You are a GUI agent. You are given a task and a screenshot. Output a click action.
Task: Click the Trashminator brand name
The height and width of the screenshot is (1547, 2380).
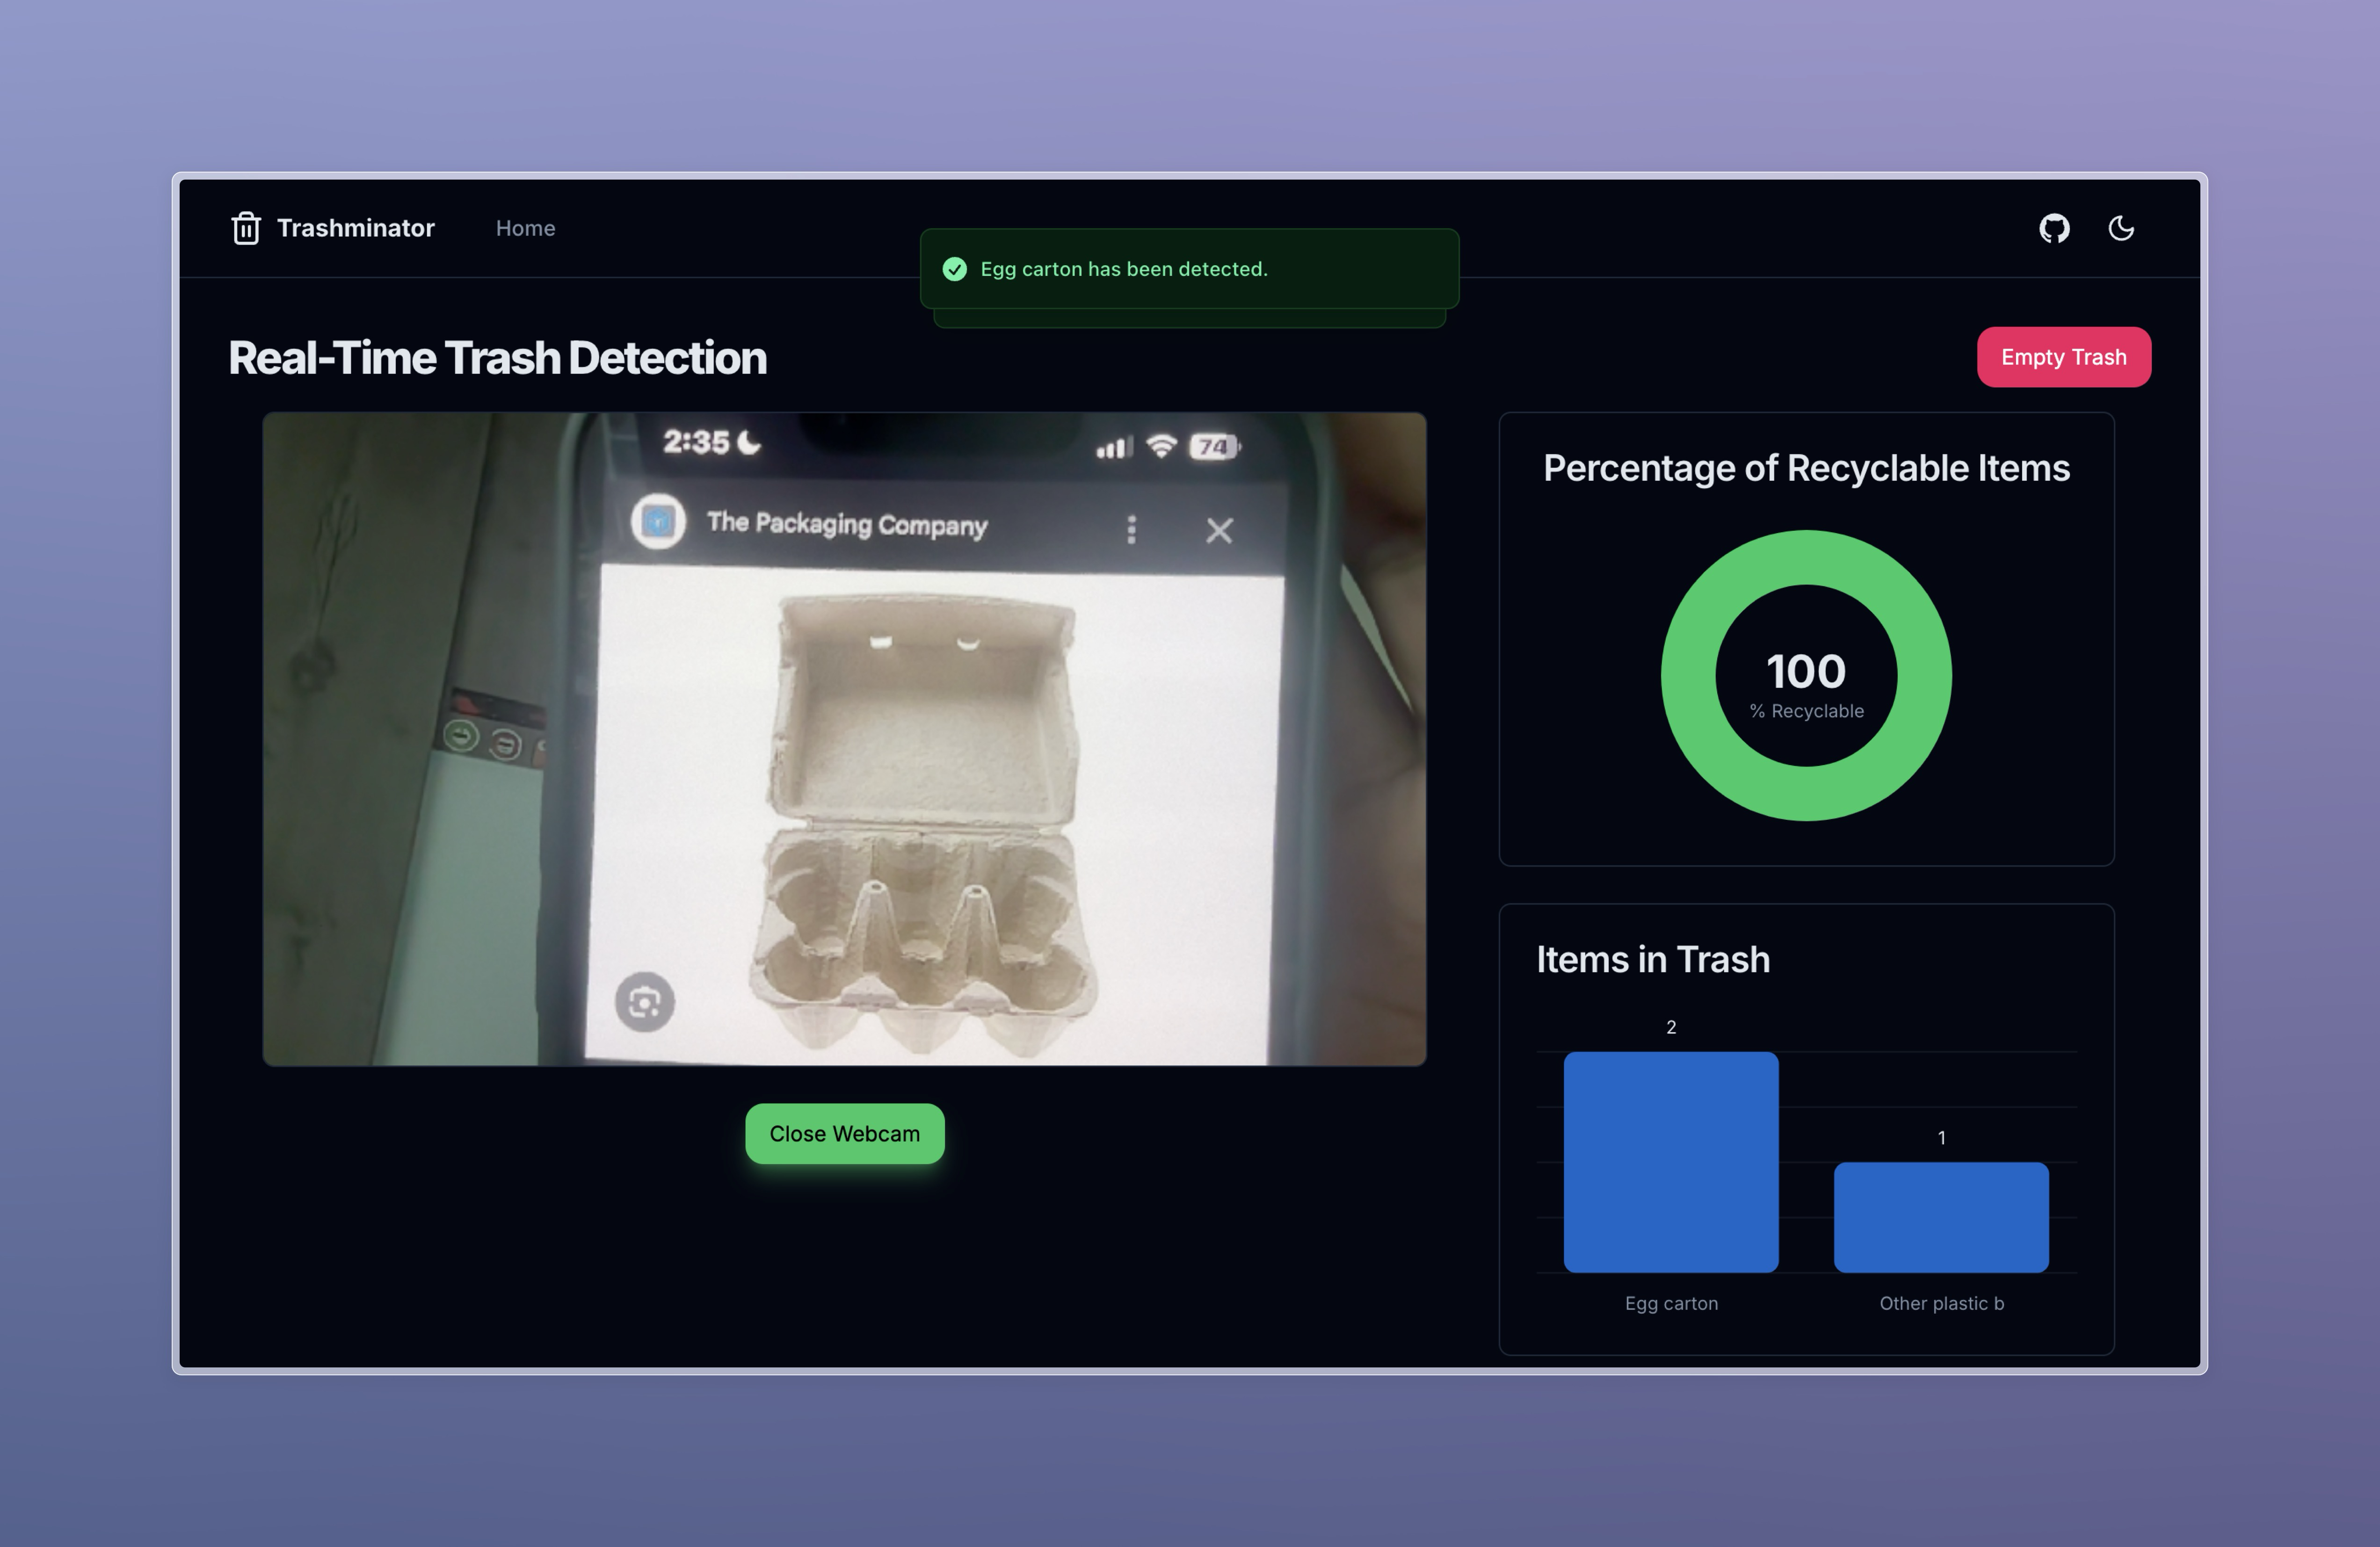[x=355, y=228]
